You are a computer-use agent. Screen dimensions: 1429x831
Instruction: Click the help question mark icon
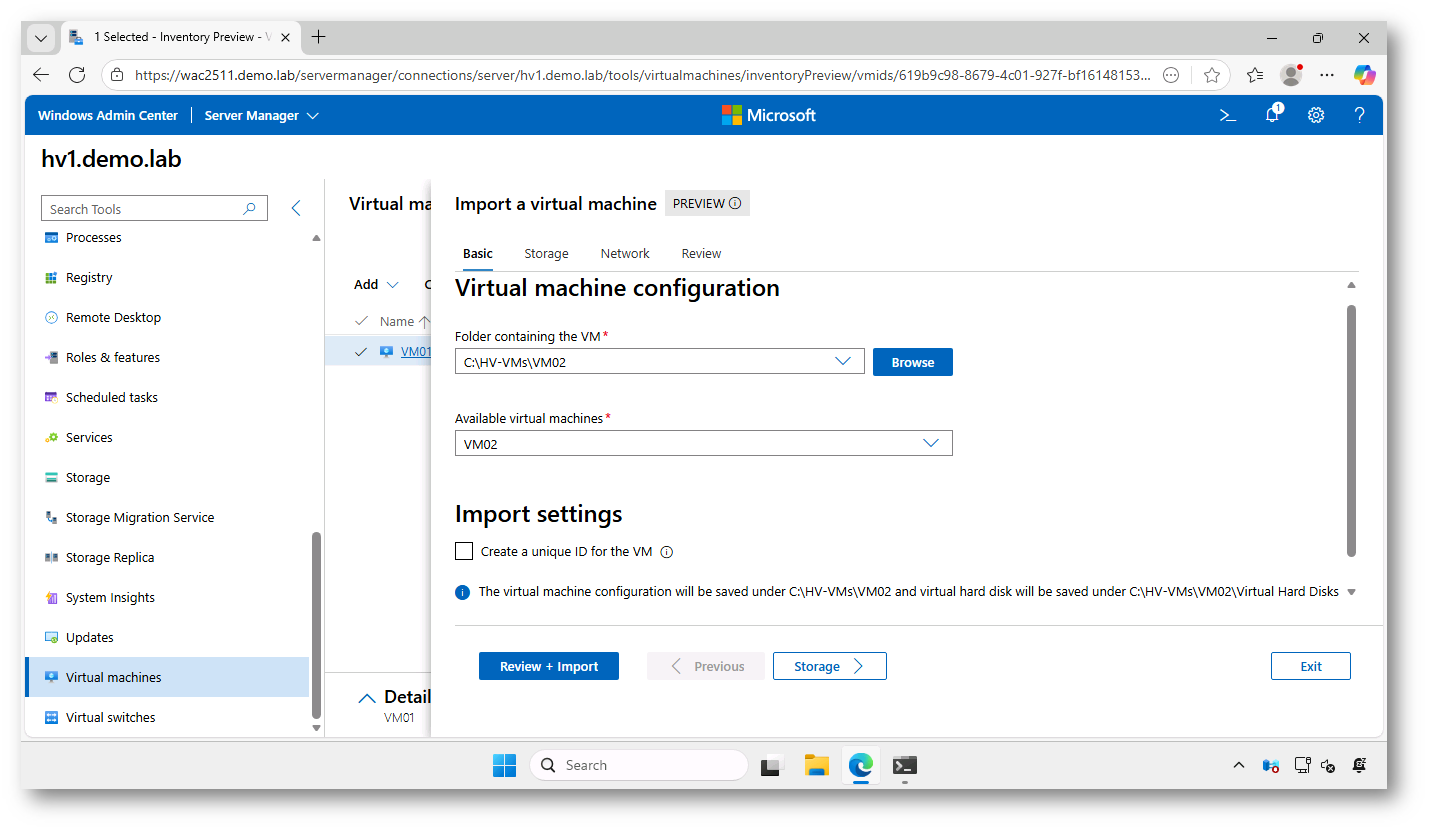click(x=1359, y=115)
